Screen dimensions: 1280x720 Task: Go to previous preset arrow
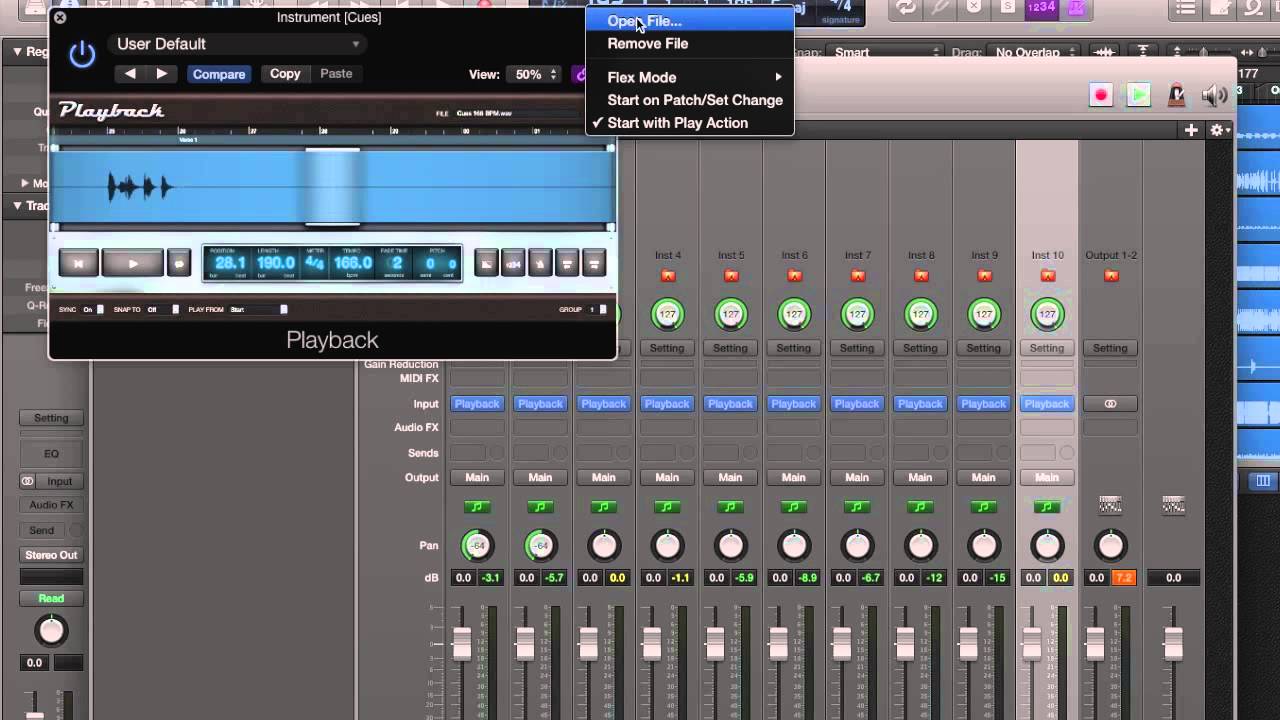coord(130,73)
